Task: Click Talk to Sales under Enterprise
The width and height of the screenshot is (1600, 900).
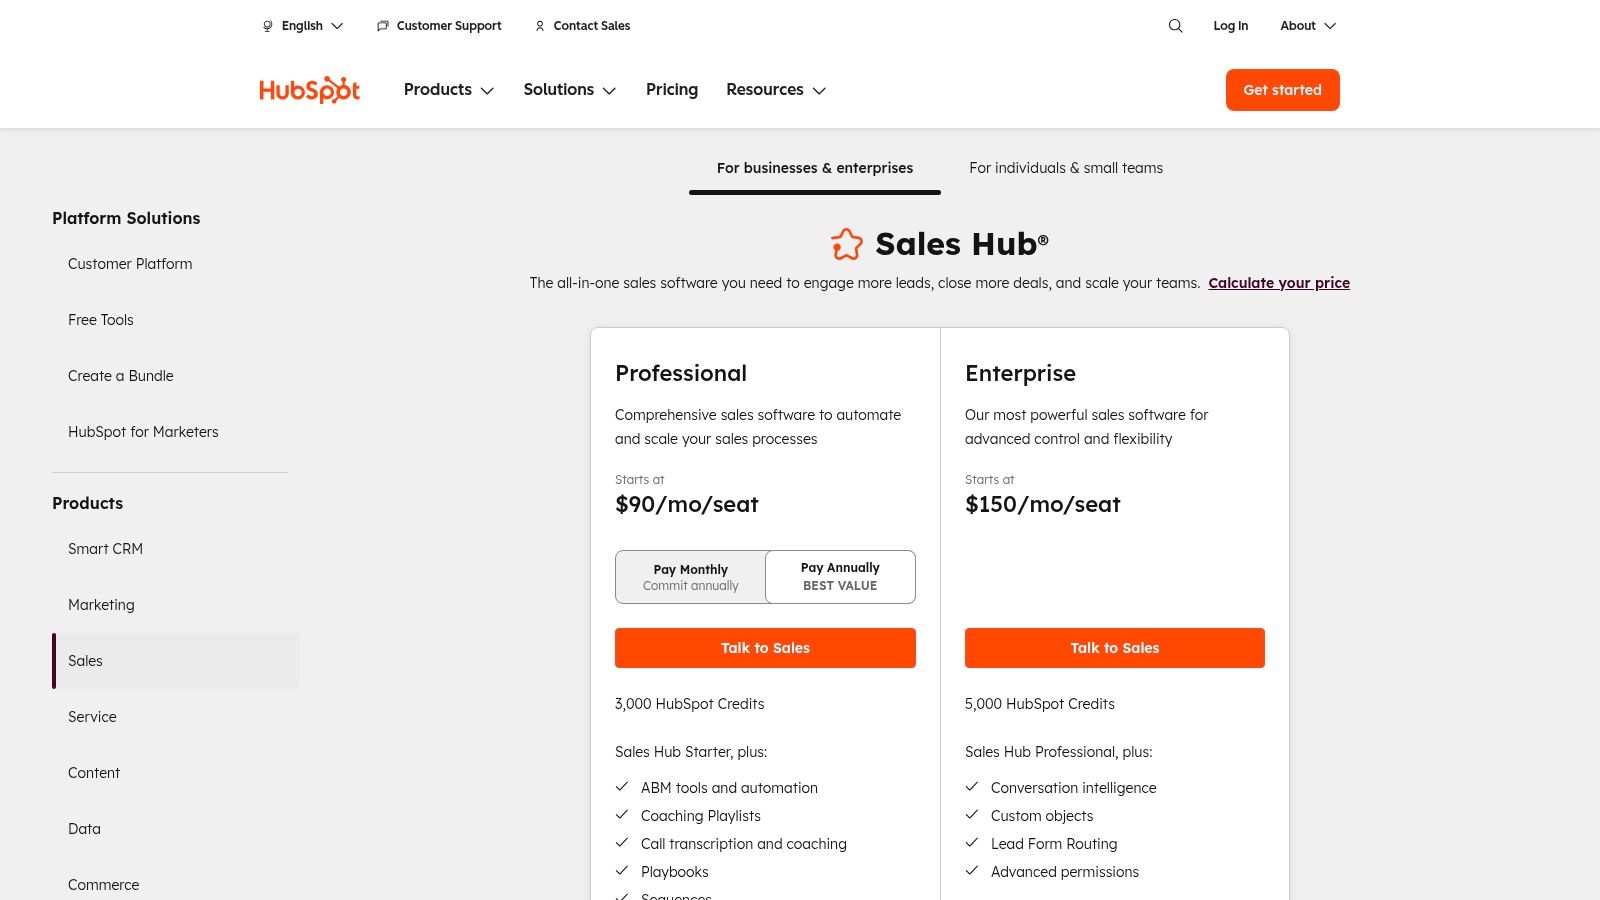Action: click(x=1114, y=648)
